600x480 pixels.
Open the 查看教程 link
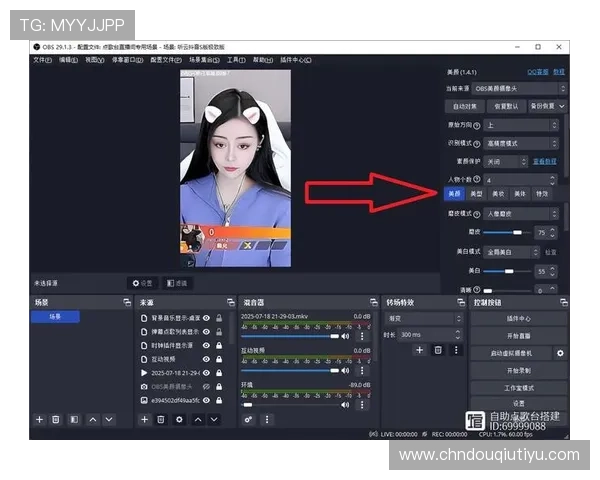(545, 162)
